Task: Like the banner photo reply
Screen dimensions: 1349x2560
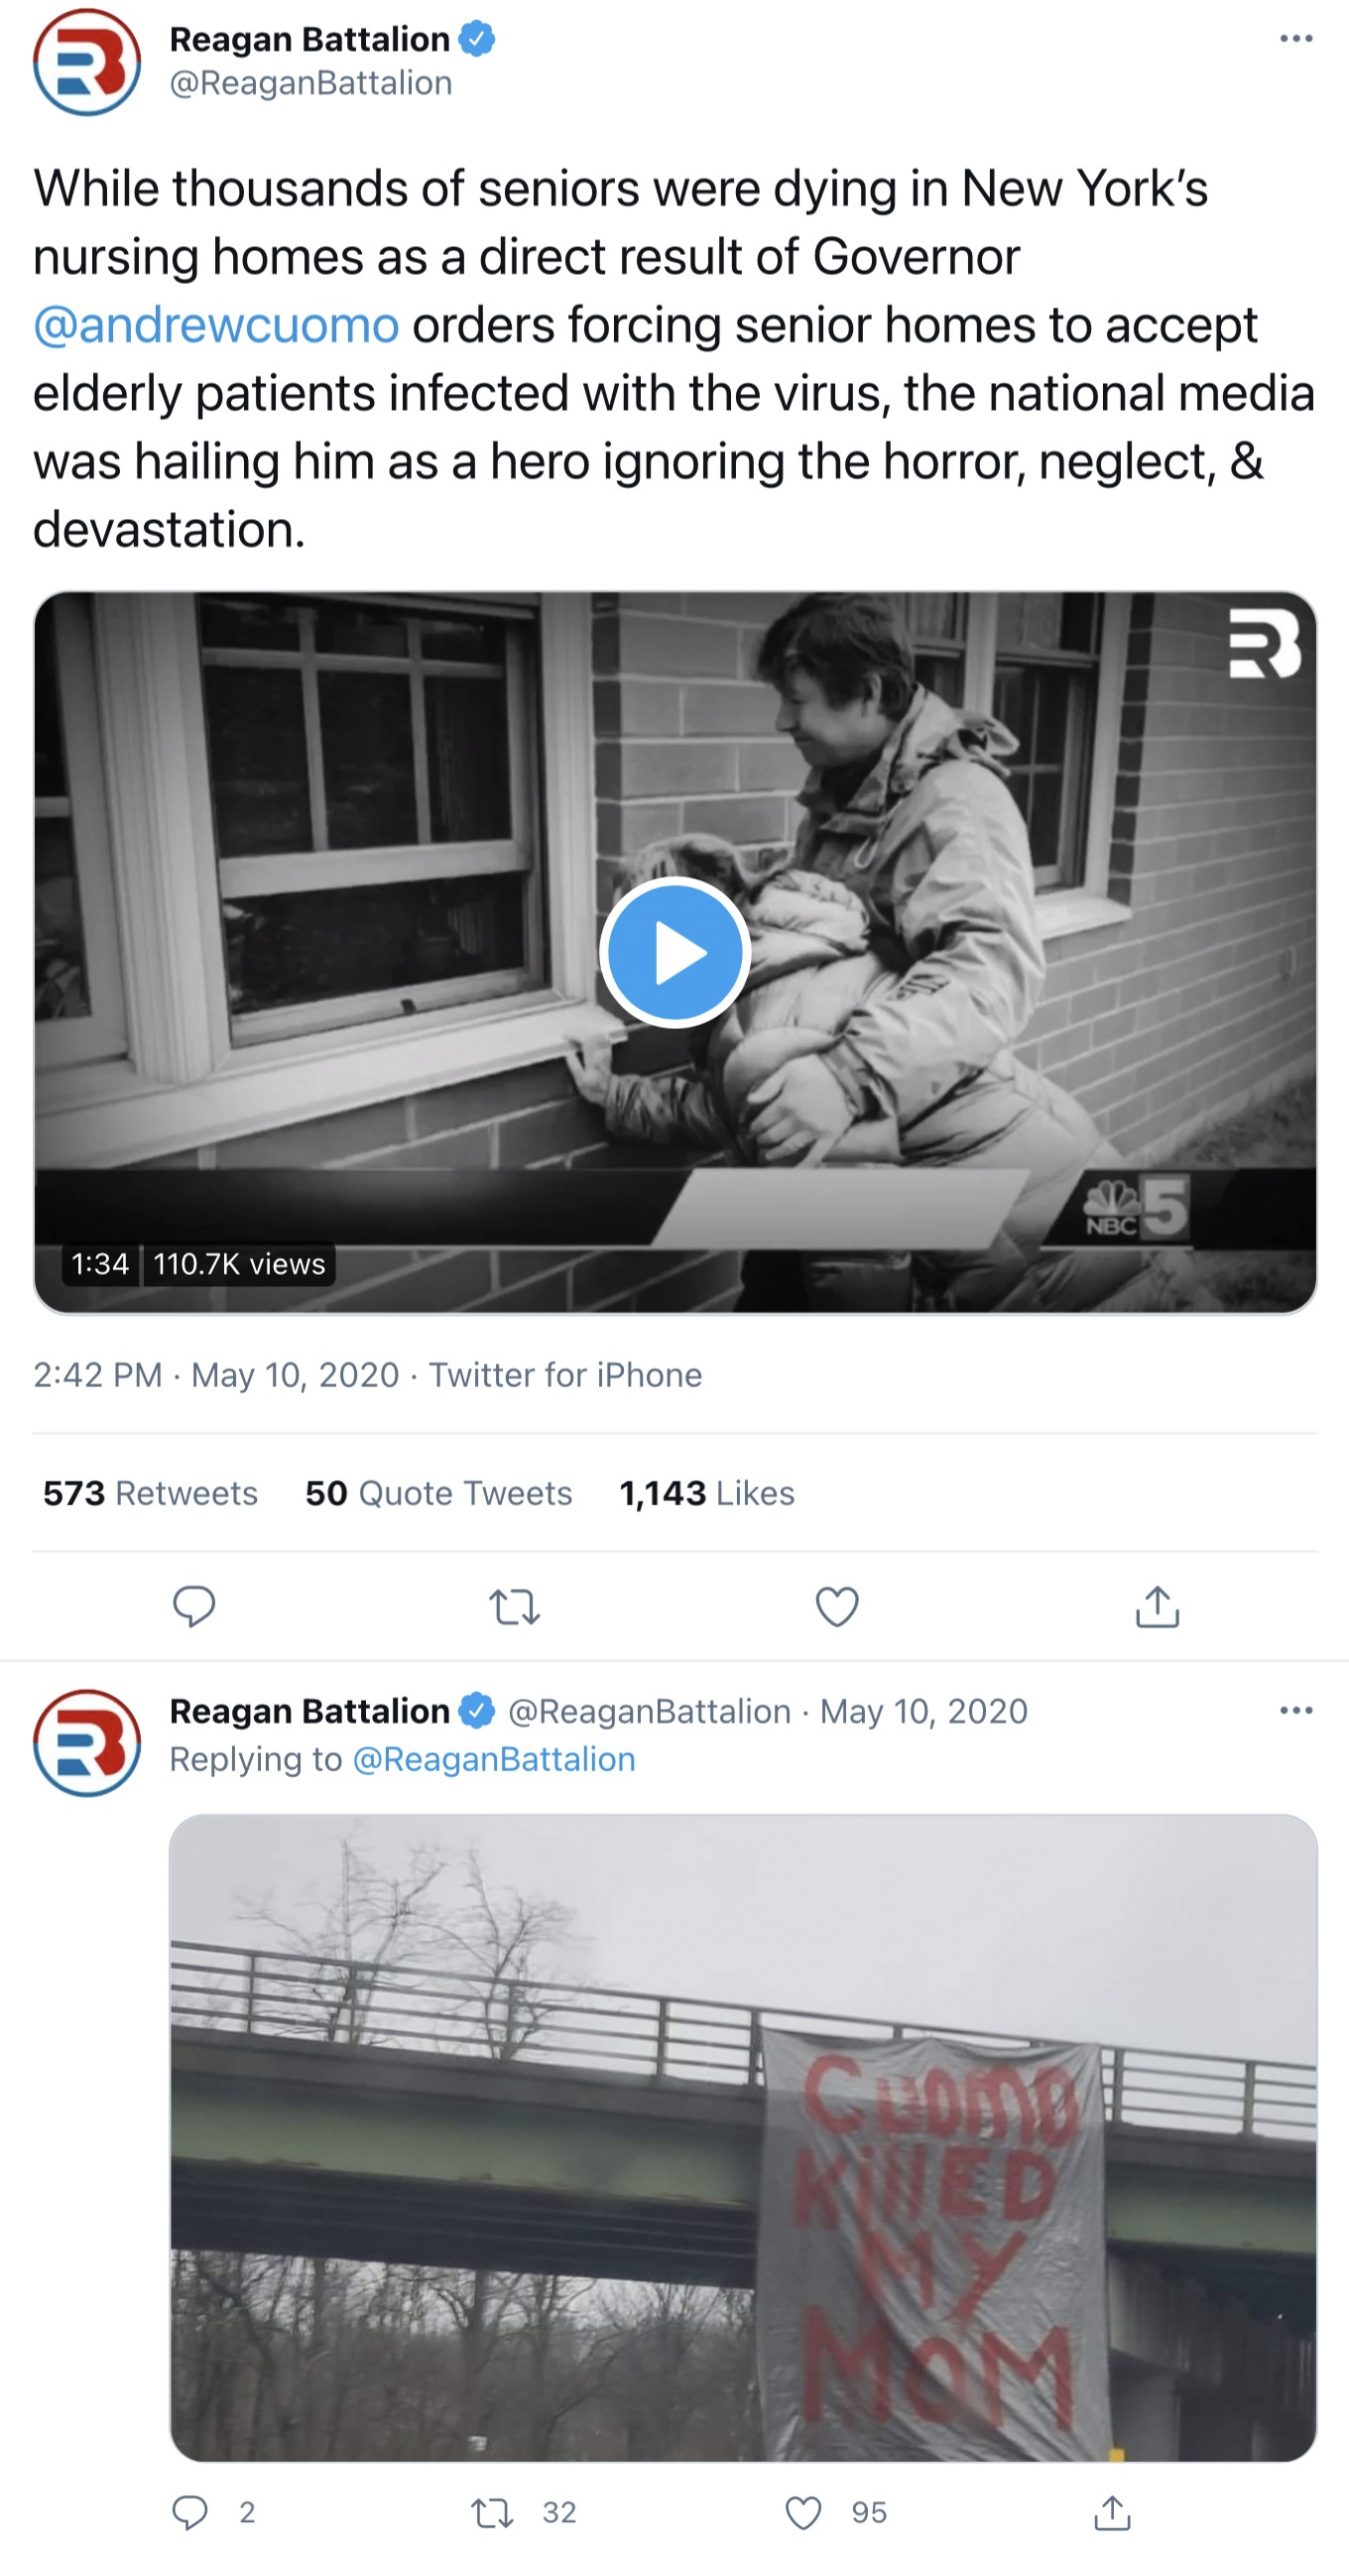Action: (x=803, y=2512)
